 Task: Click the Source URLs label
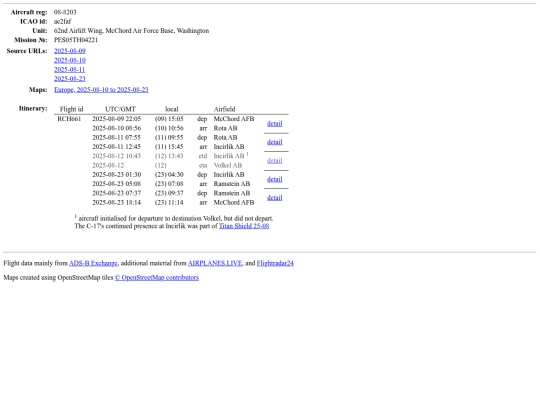(27, 51)
